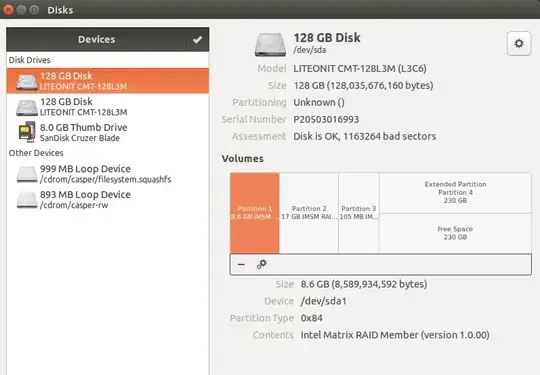The image size is (540, 375).
Task: Click the /dev/sda1 device value
Action: point(323,301)
